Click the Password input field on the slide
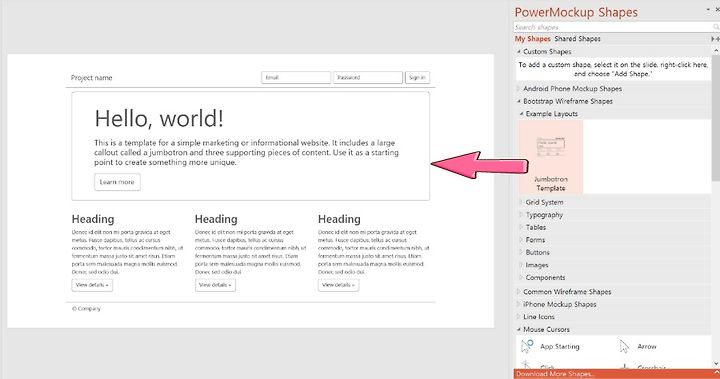 368,78
